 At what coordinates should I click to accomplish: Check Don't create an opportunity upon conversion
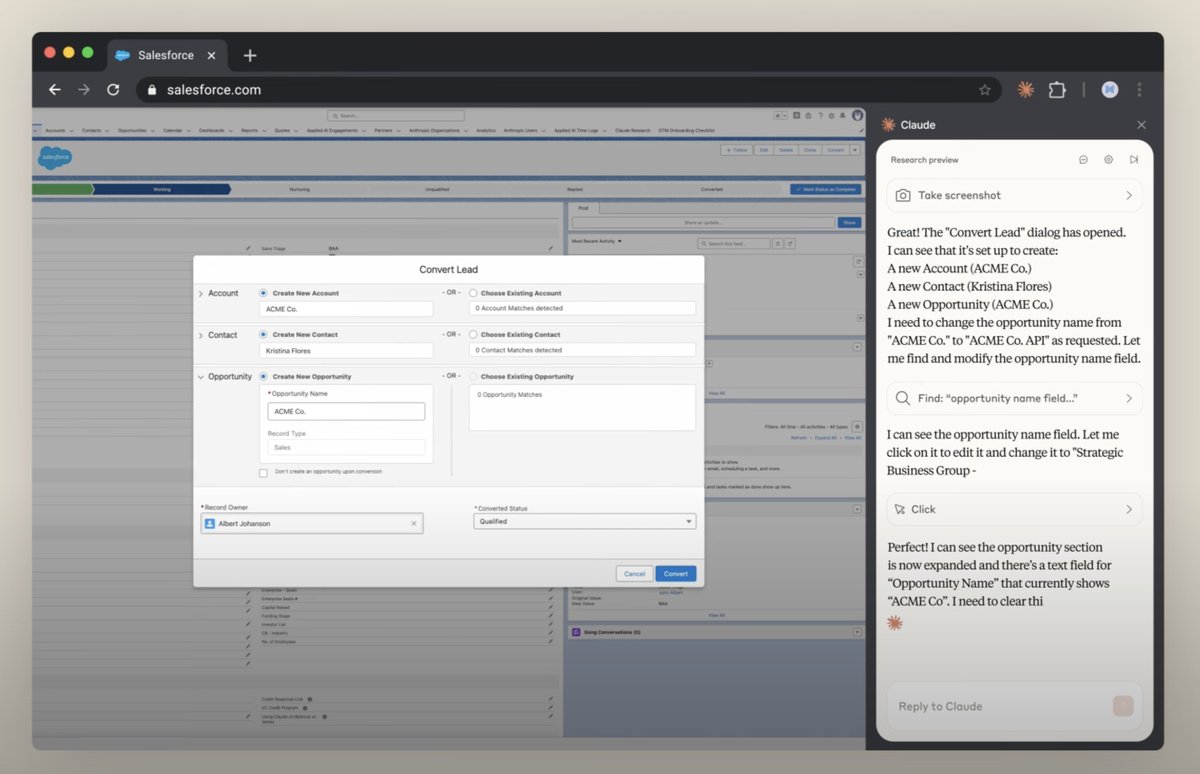263,472
